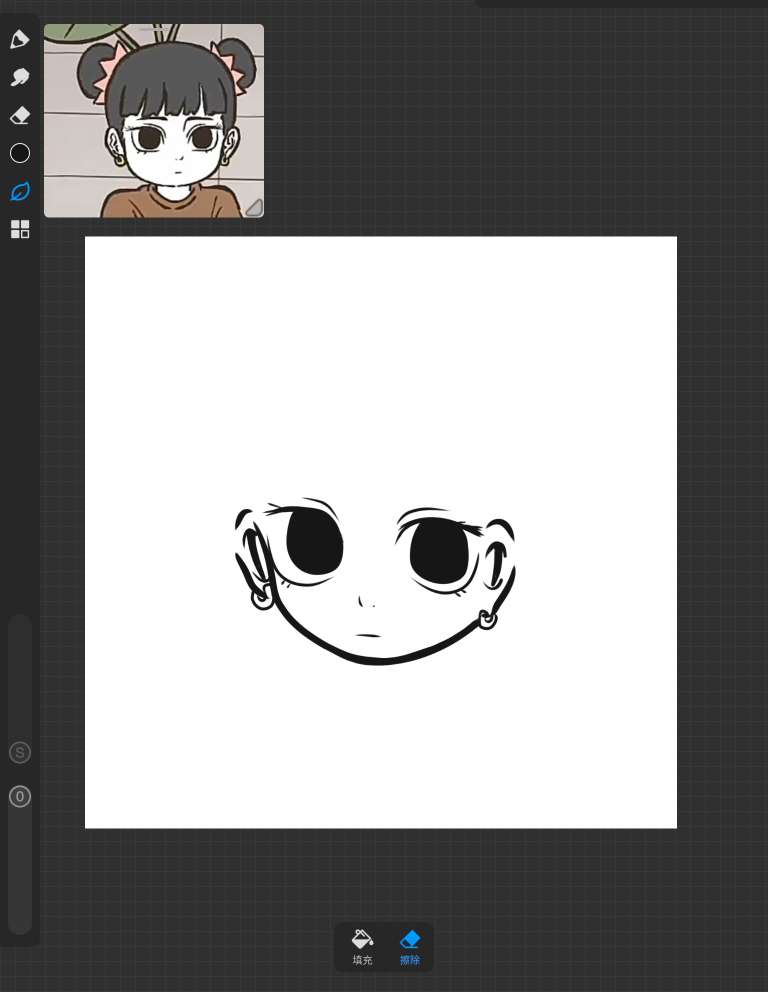The width and height of the screenshot is (768, 992).
Task: Expand the dark pull-down bar at top edge
Action: 620,4
